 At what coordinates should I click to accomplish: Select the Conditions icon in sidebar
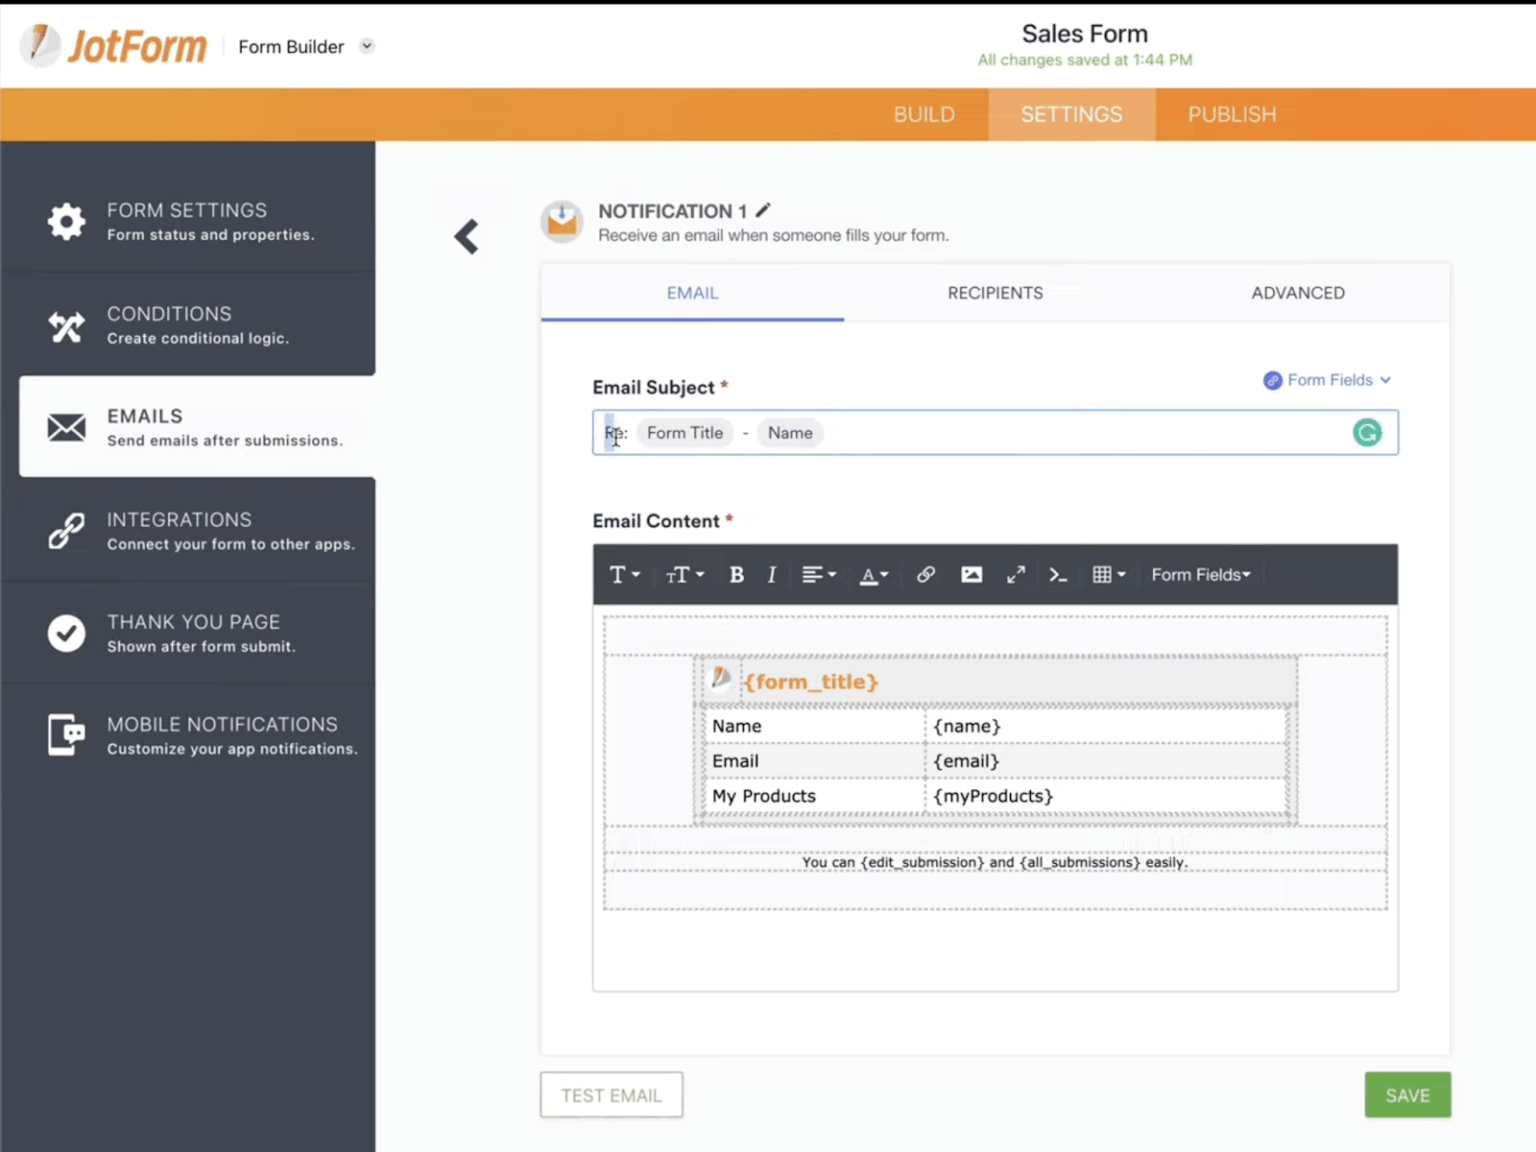66,326
